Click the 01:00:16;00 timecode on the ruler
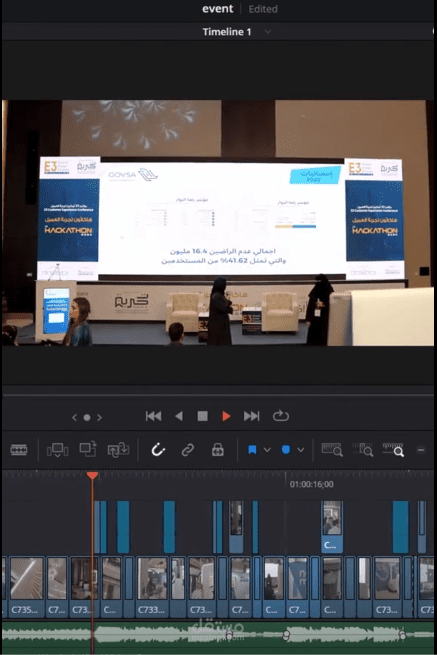The width and height of the screenshot is (437, 655). click(x=312, y=484)
